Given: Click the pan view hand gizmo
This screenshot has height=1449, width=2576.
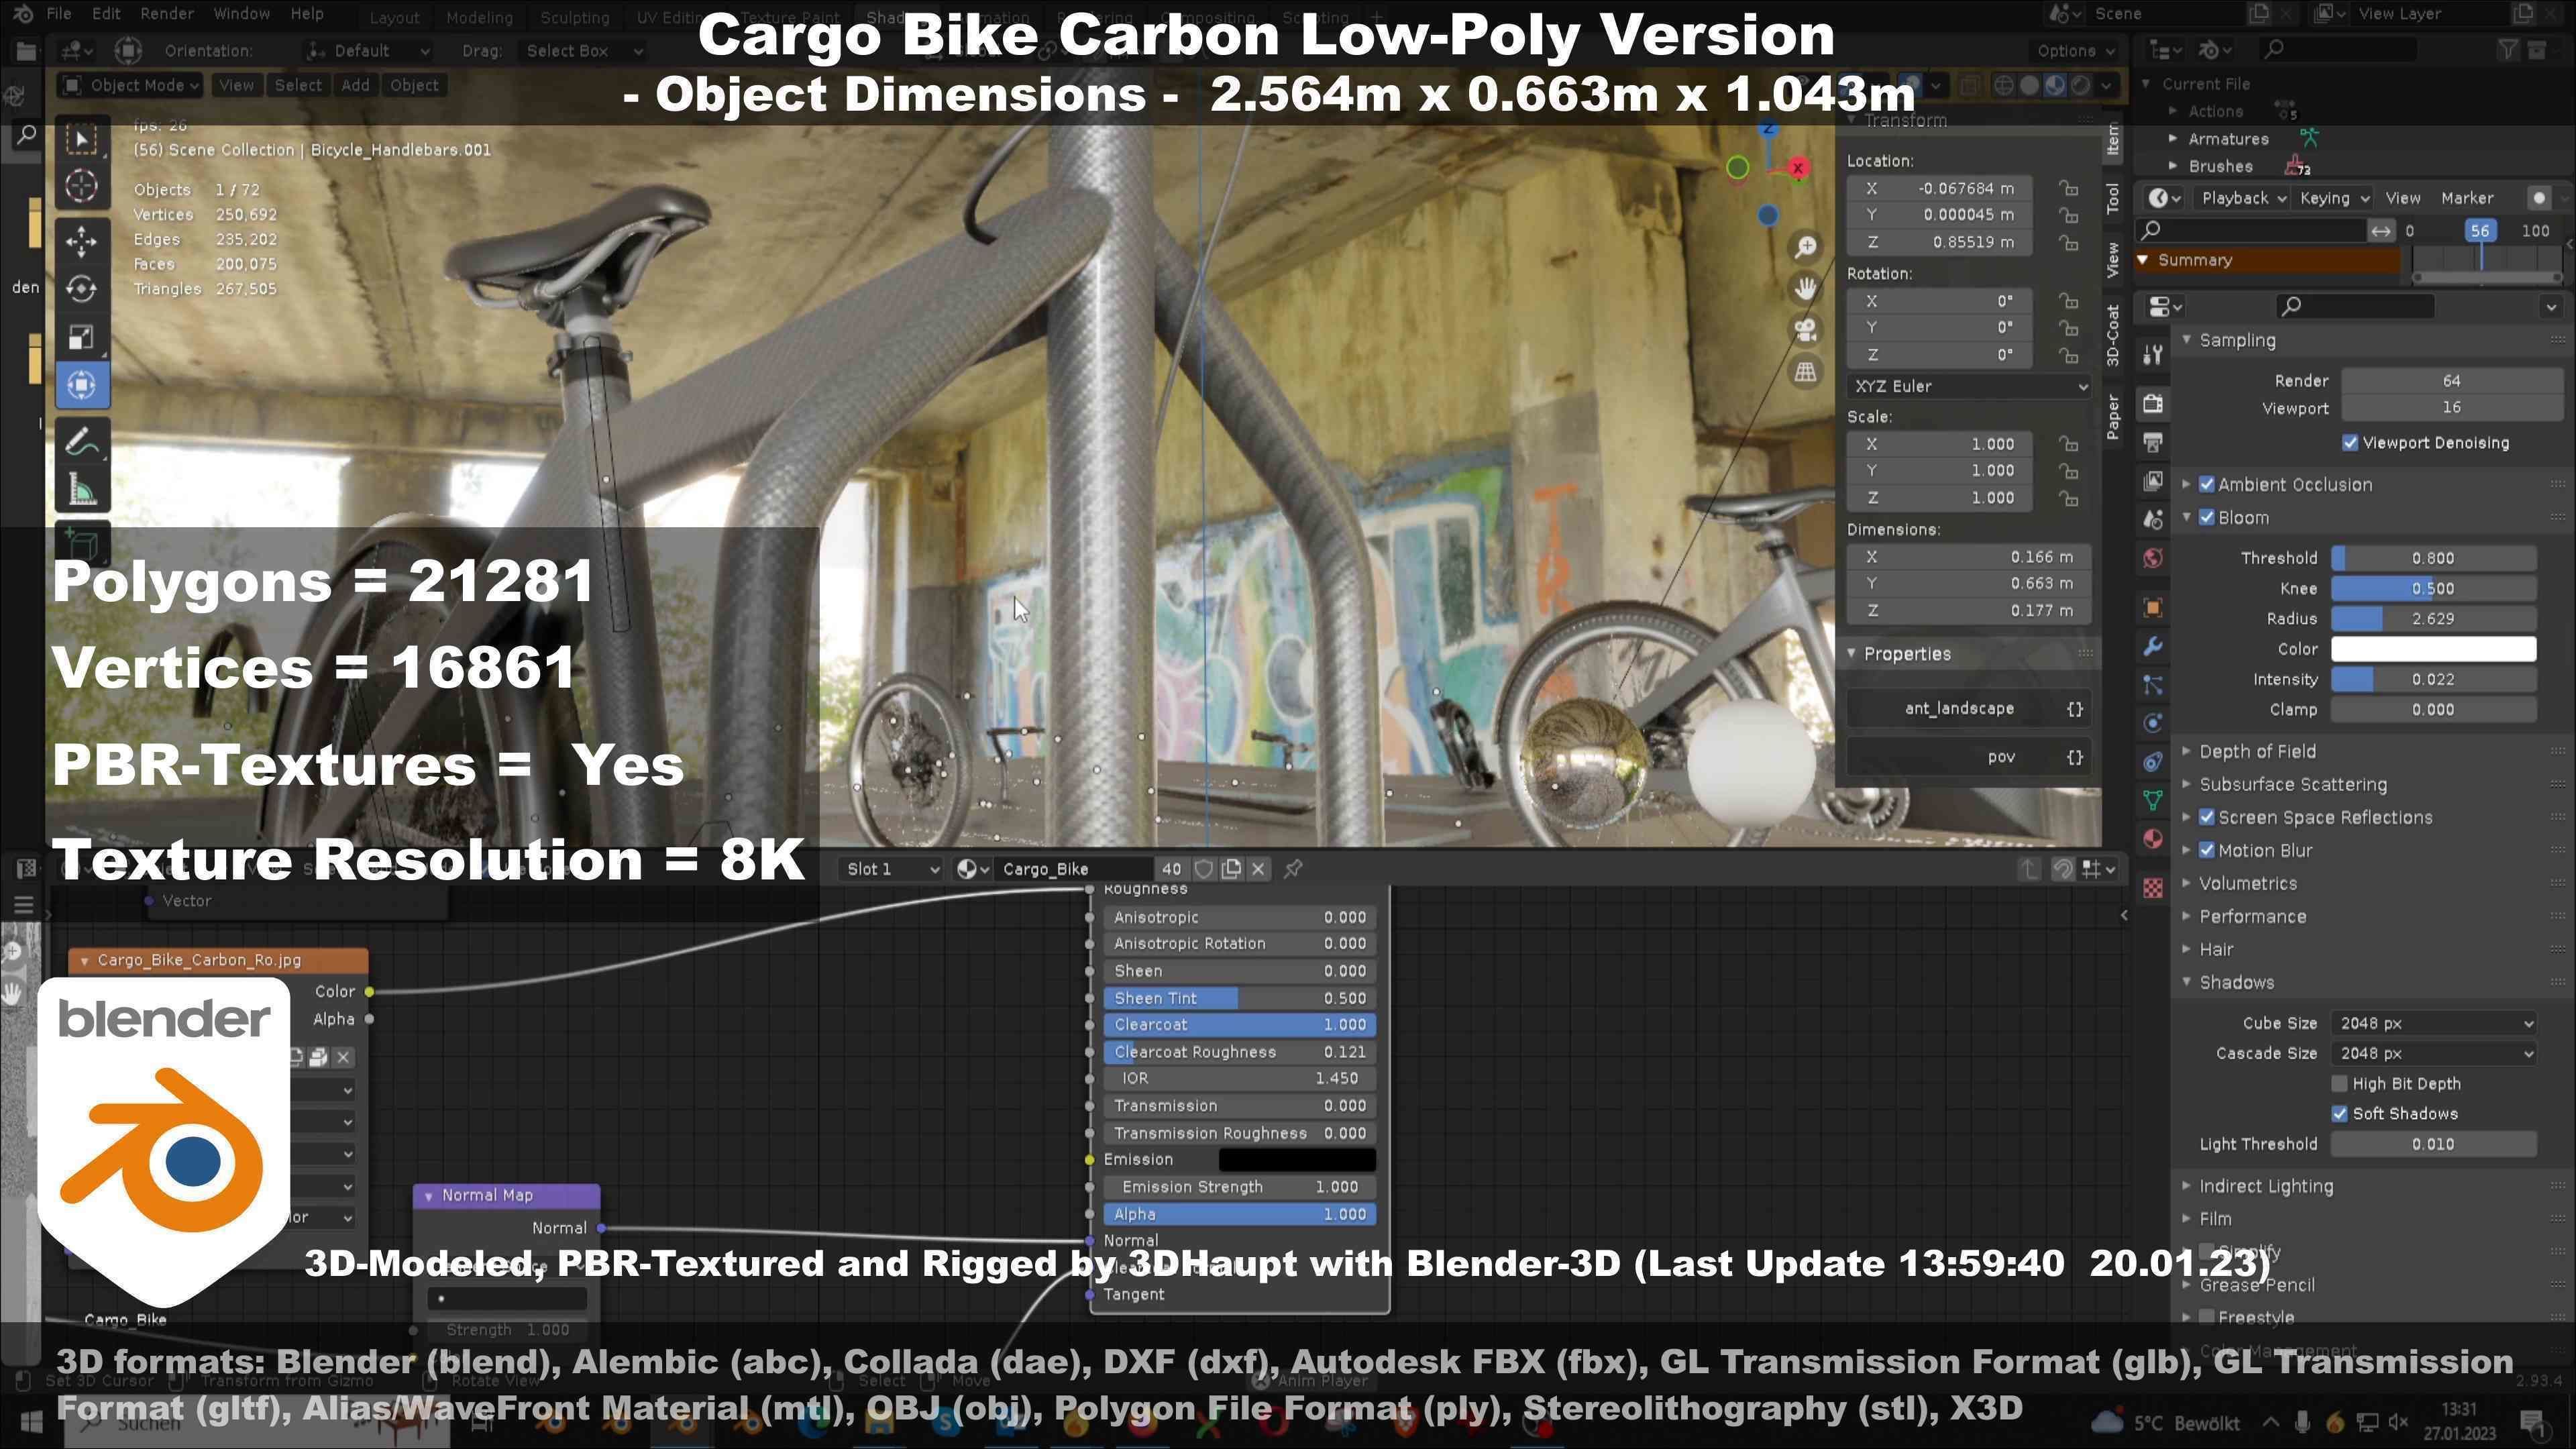Looking at the screenshot, I should point(1805,289).
